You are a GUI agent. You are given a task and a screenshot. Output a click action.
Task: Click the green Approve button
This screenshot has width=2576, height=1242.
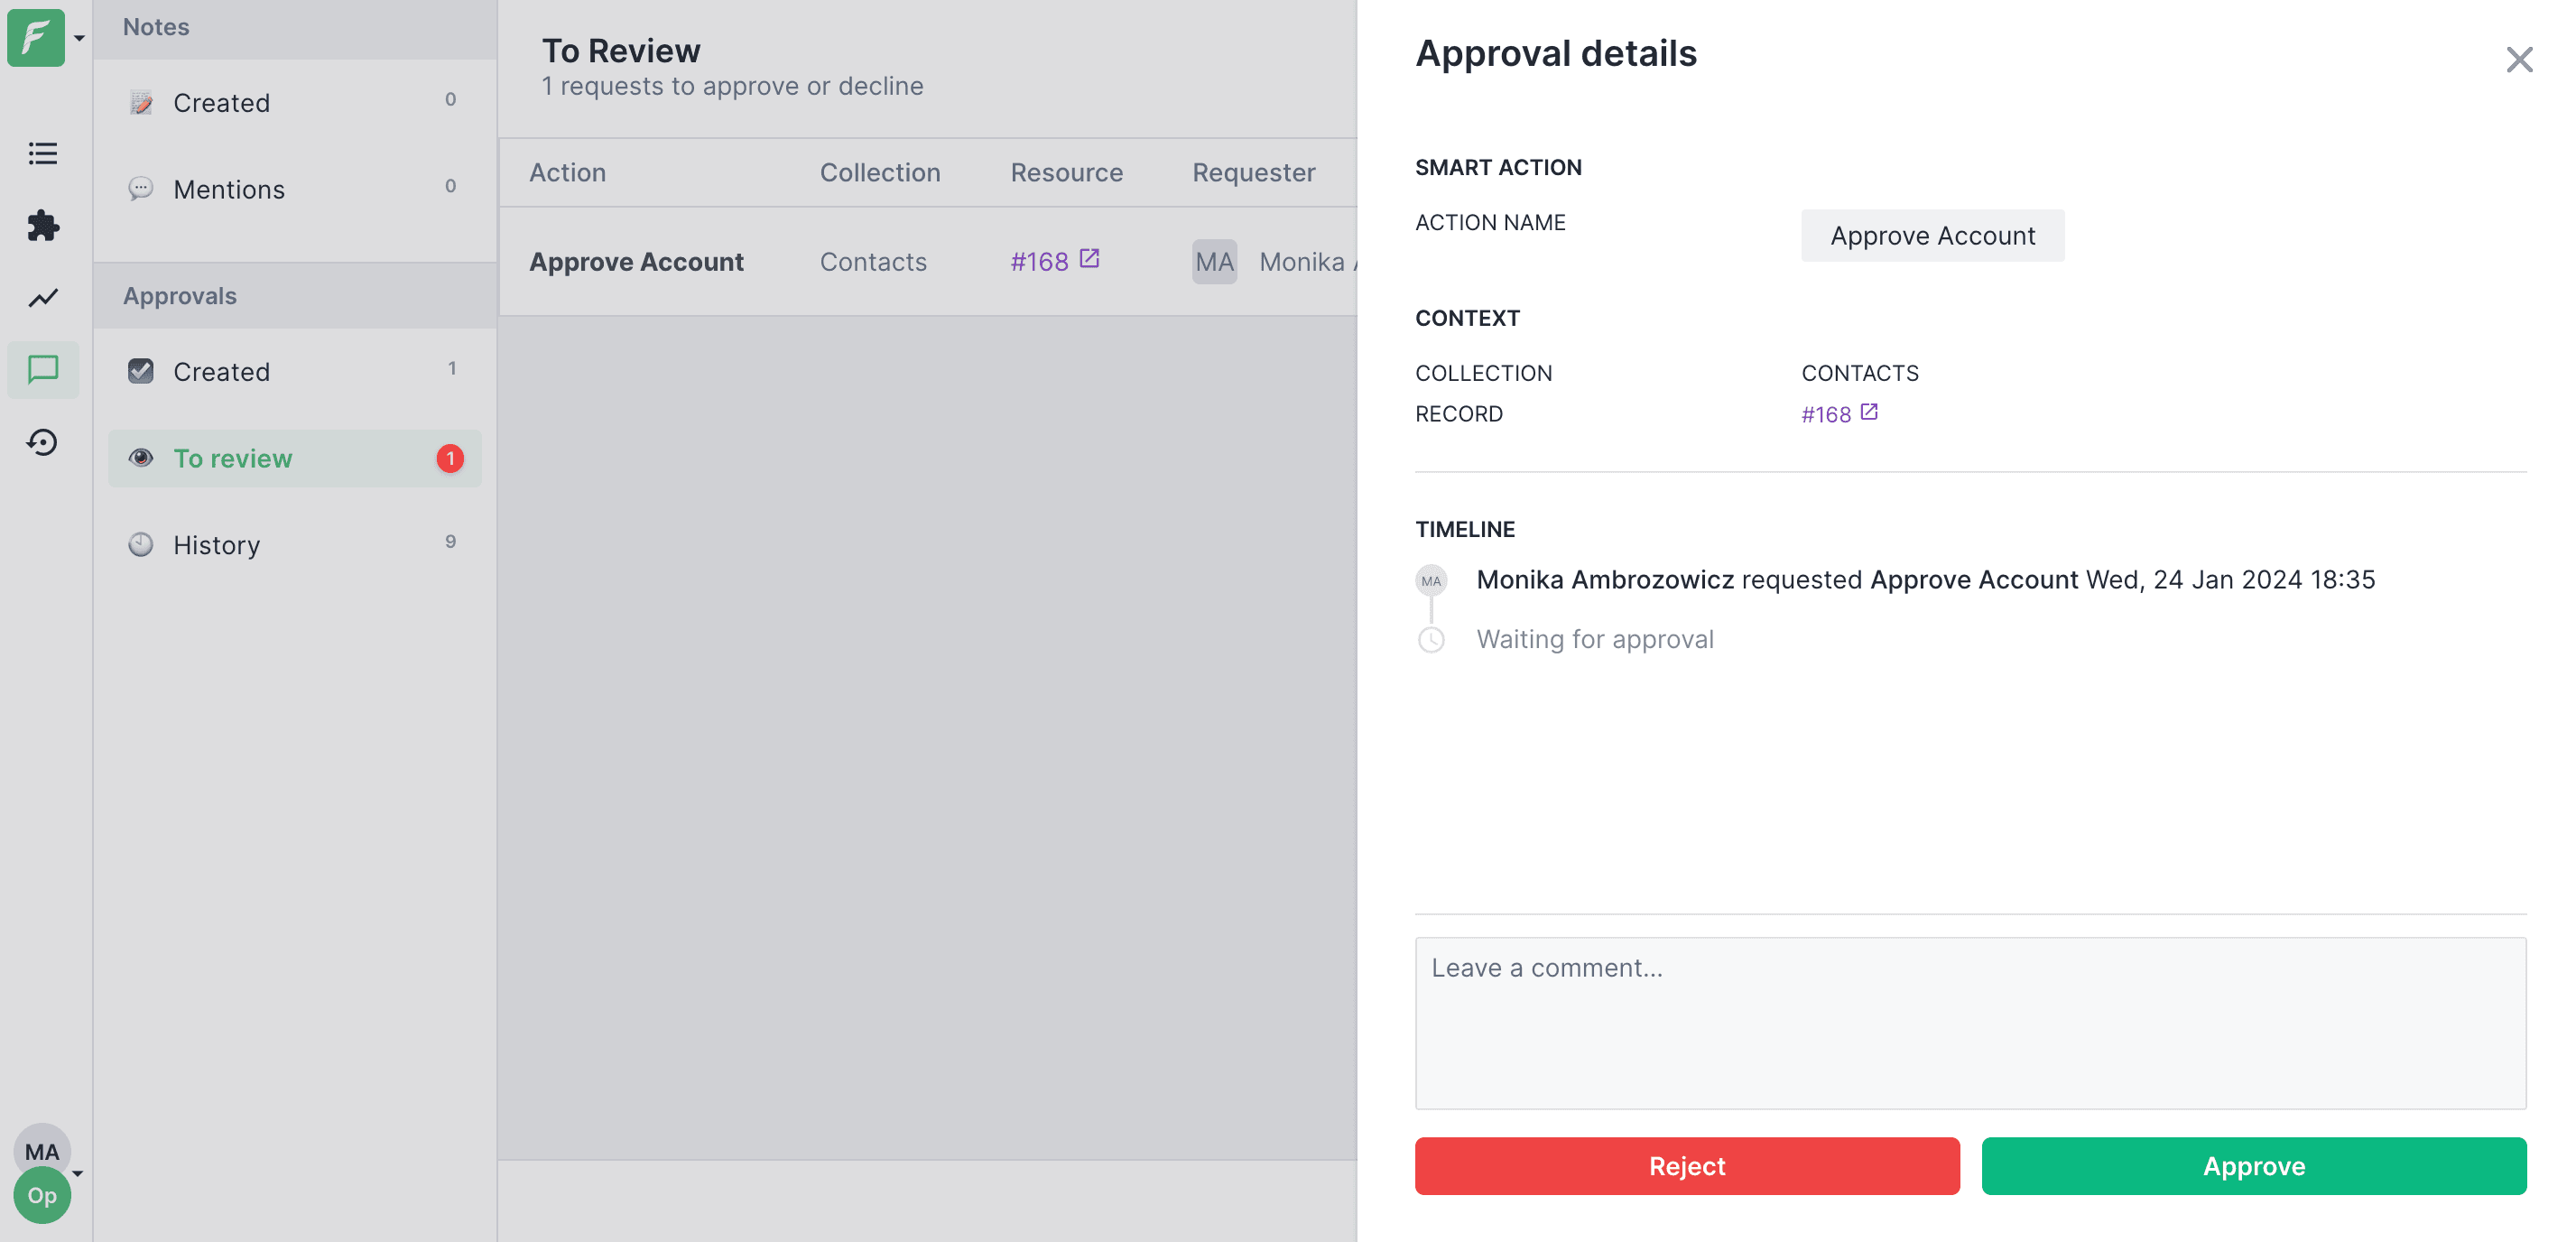[2254, 1166]
